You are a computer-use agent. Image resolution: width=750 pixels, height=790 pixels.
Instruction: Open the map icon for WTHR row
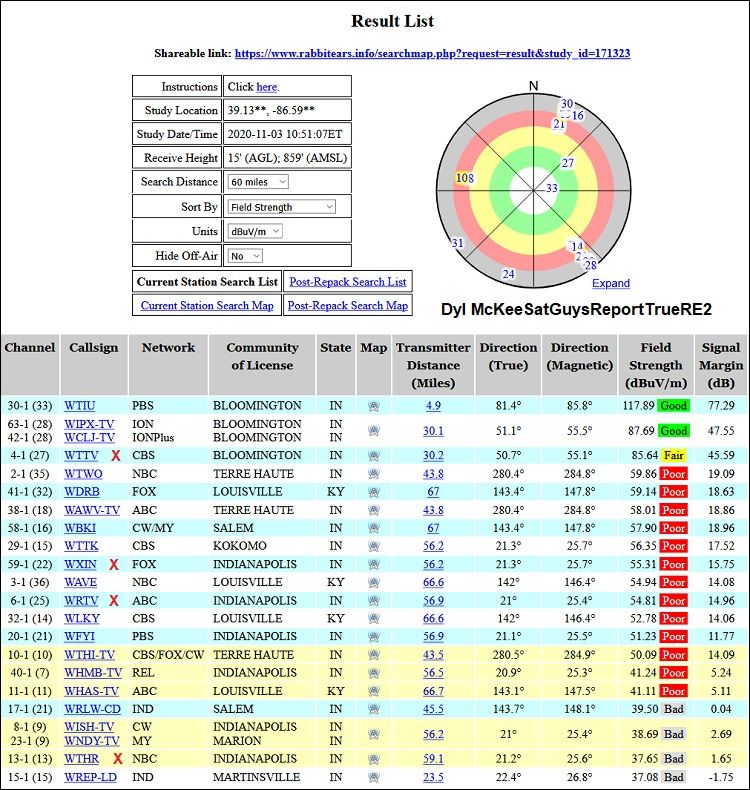(373, 759)
